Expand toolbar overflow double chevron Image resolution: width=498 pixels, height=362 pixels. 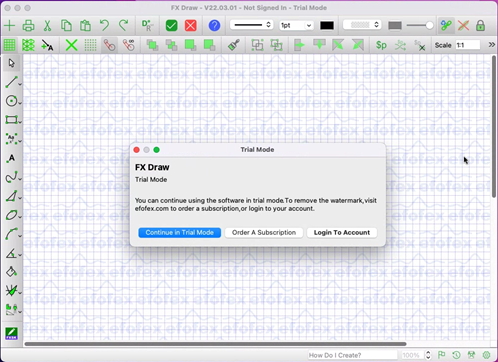click(492, 45)
